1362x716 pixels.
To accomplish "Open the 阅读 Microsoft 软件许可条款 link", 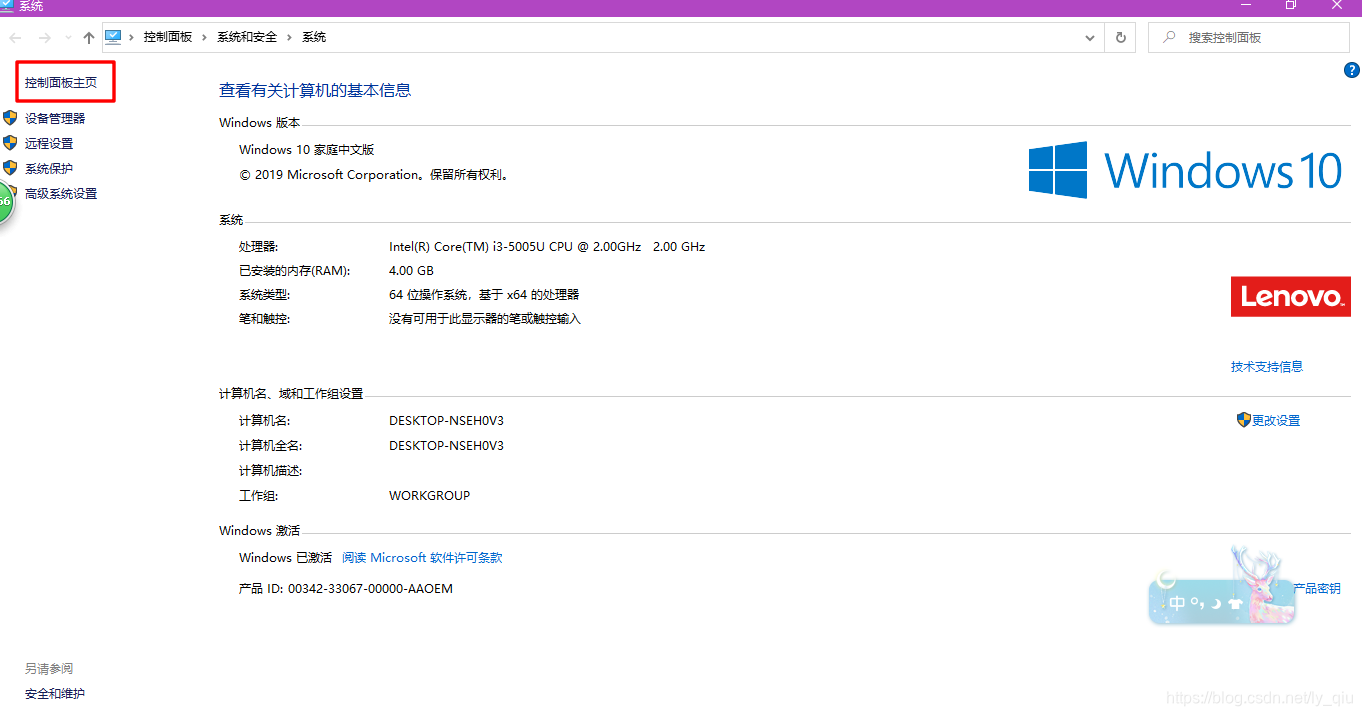I will (x=422, y=558).
